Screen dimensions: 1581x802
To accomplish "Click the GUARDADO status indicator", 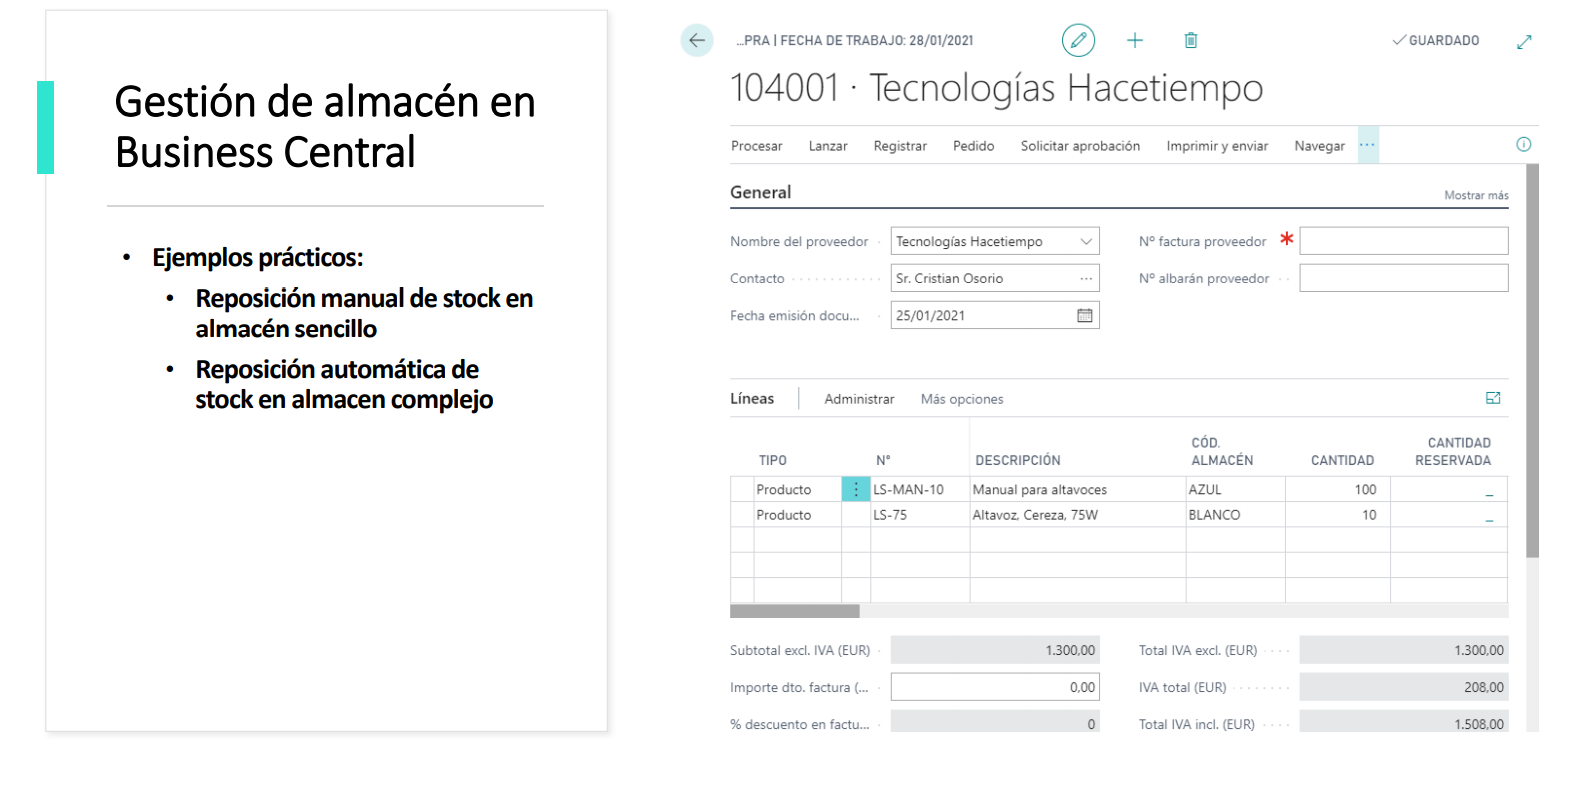I will (x=1436, y=40).
